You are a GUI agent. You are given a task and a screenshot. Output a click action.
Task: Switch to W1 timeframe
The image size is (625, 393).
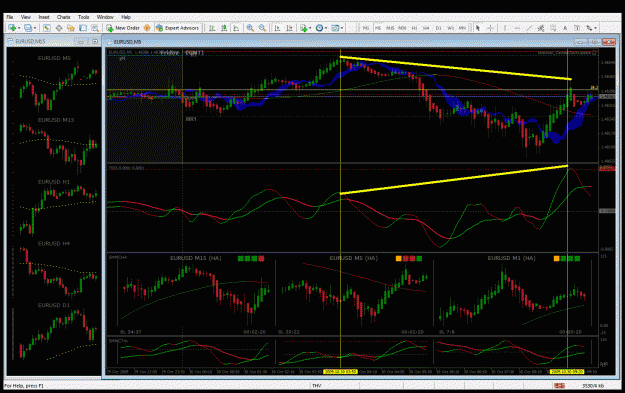[450, 28]
